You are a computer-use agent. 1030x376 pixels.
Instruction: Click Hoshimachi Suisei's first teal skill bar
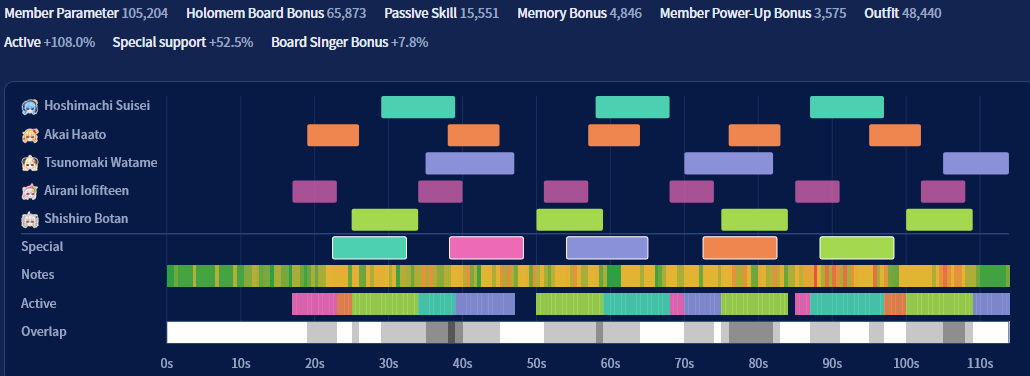(418, 107)
